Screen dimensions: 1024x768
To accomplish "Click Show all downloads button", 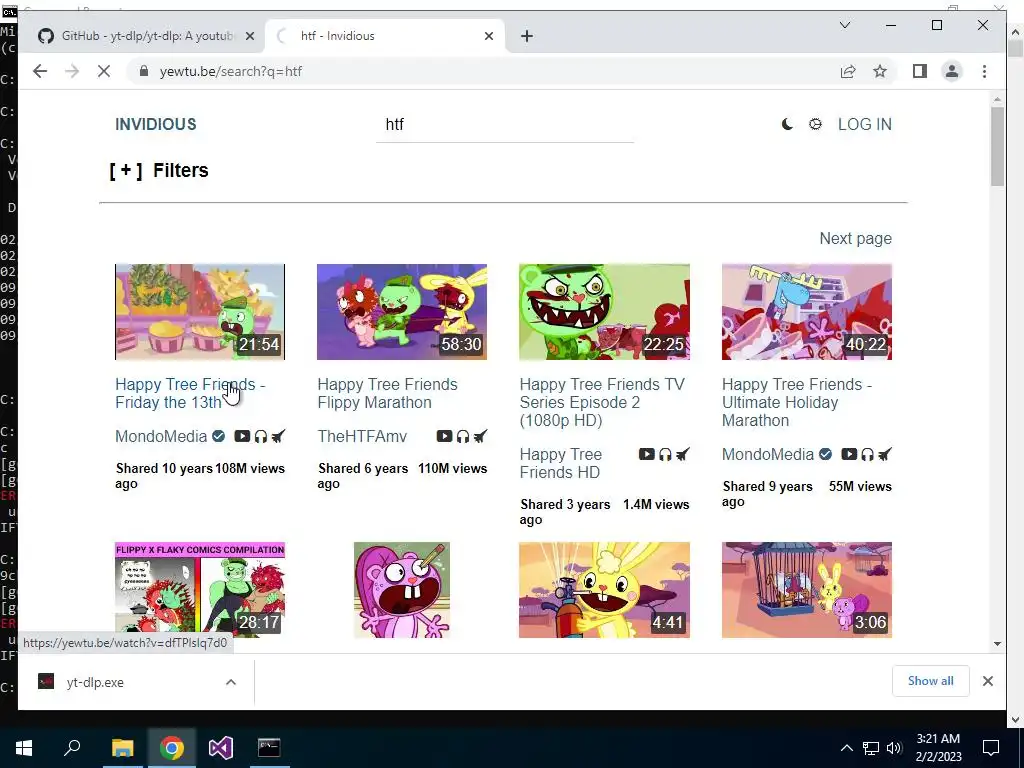I will coord(931,680).
